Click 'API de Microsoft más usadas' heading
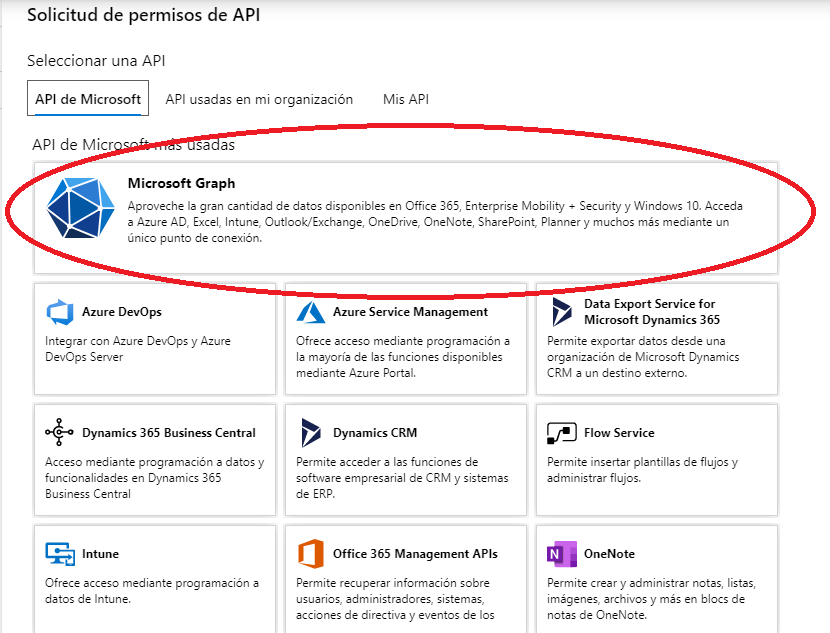The height and width of the screenshot is (633, 830). [133, 144]
